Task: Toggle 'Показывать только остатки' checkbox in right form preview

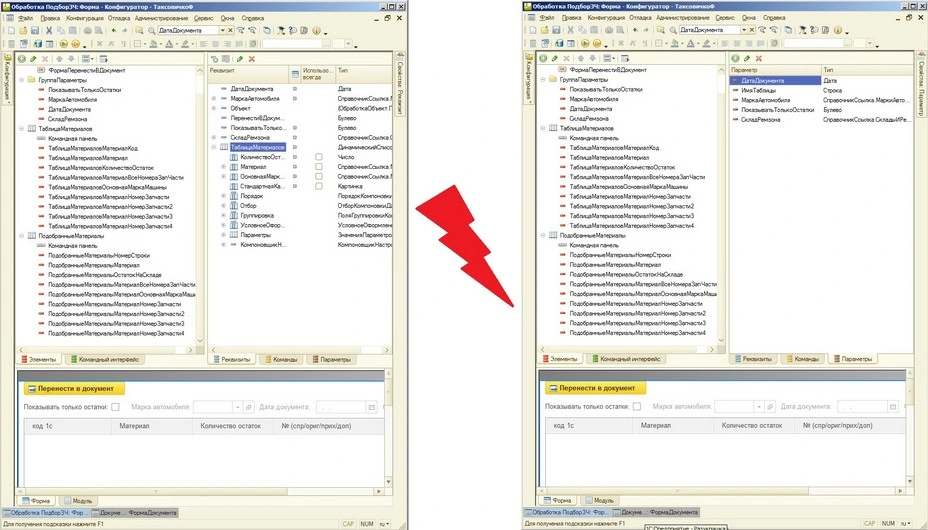Action: (x=634, y=407)
